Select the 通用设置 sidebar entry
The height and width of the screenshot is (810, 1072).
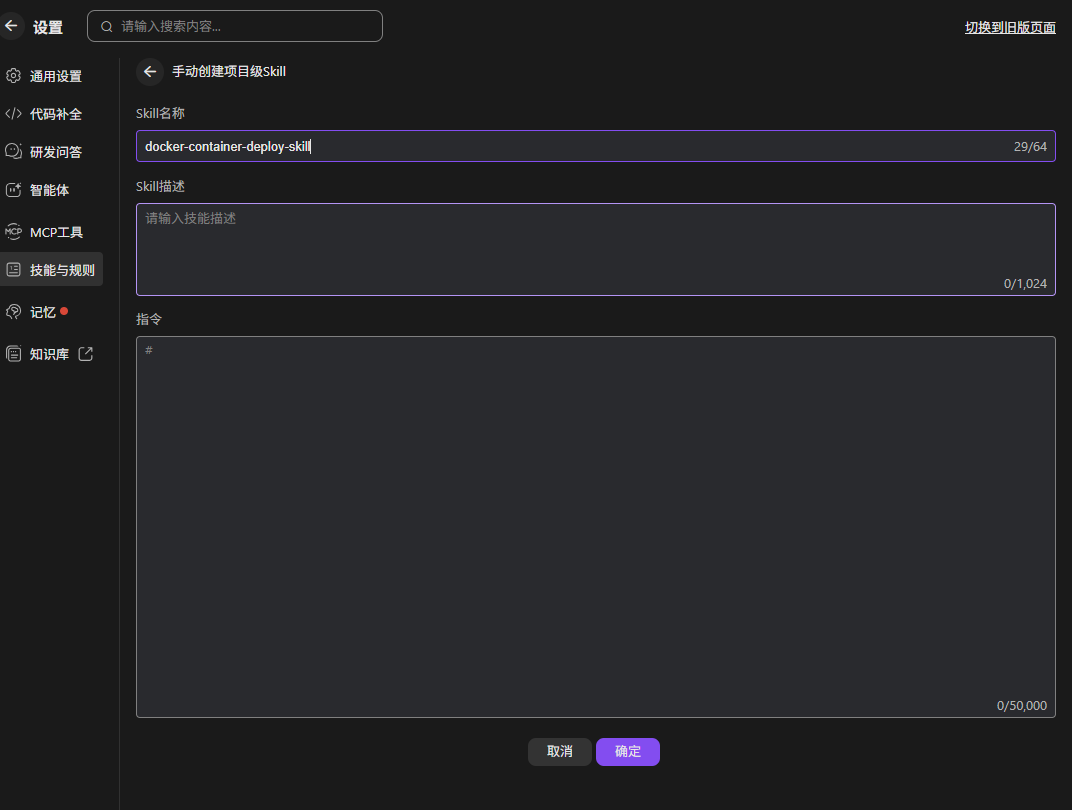(52, 76)
